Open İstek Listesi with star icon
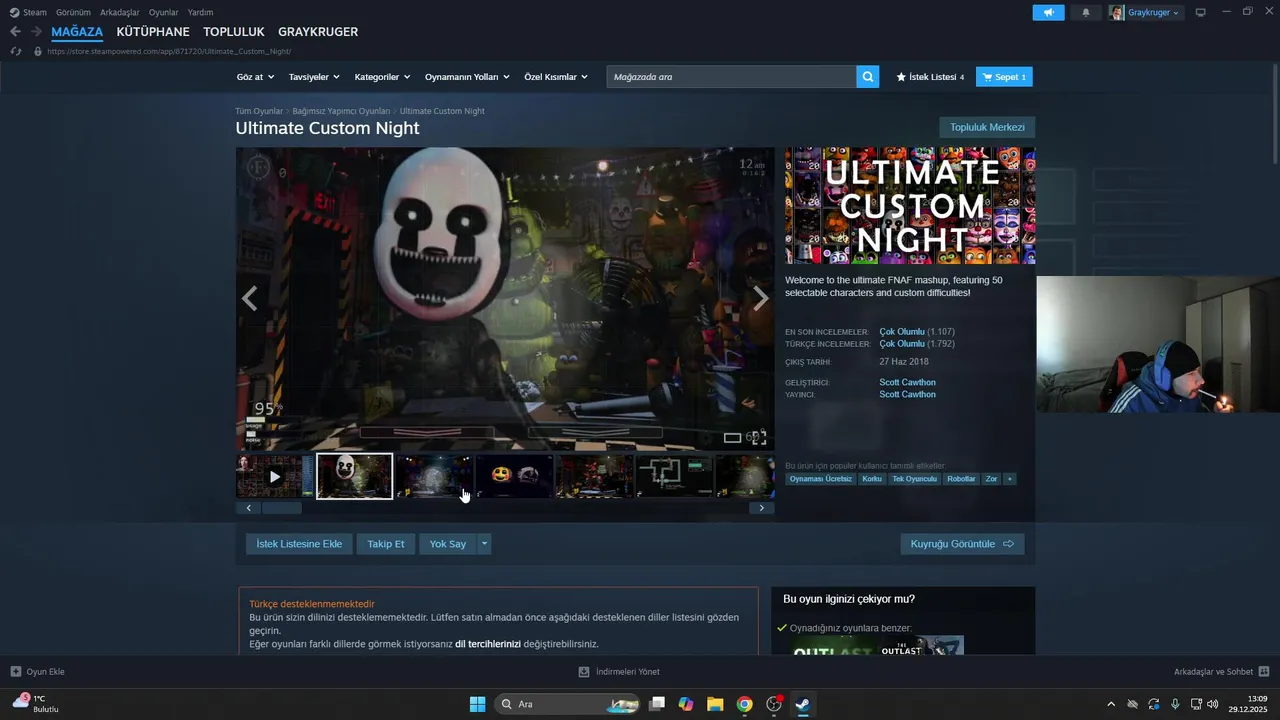 click(930, 77)
